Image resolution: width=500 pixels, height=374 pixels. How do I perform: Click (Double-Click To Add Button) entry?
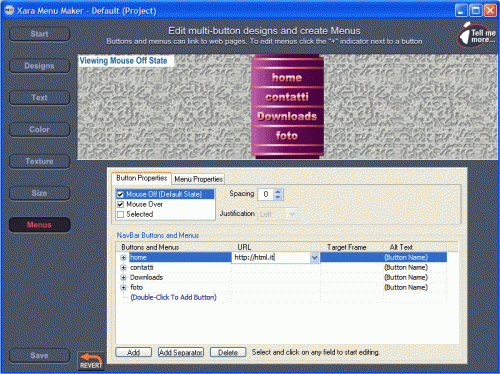coord(173,297)
